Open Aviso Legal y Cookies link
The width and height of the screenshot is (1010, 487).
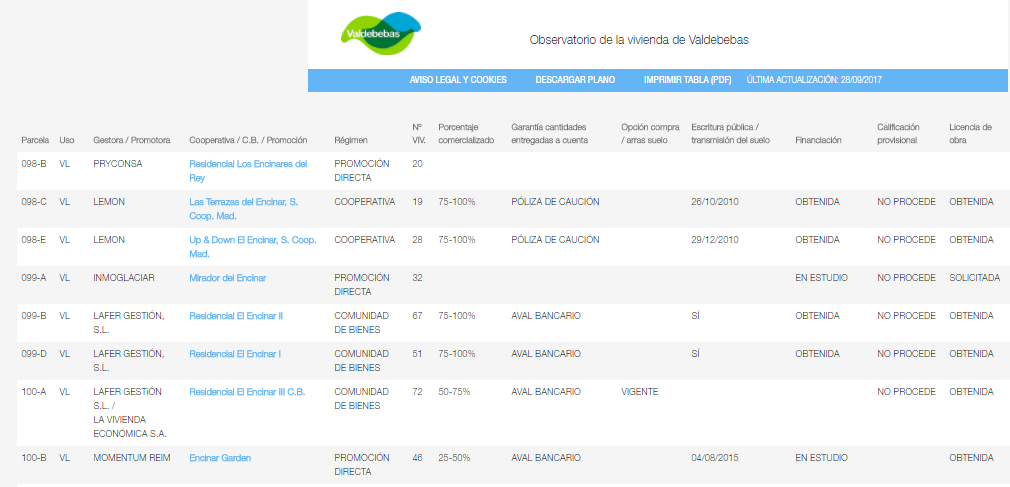click(x=458, y=80)
